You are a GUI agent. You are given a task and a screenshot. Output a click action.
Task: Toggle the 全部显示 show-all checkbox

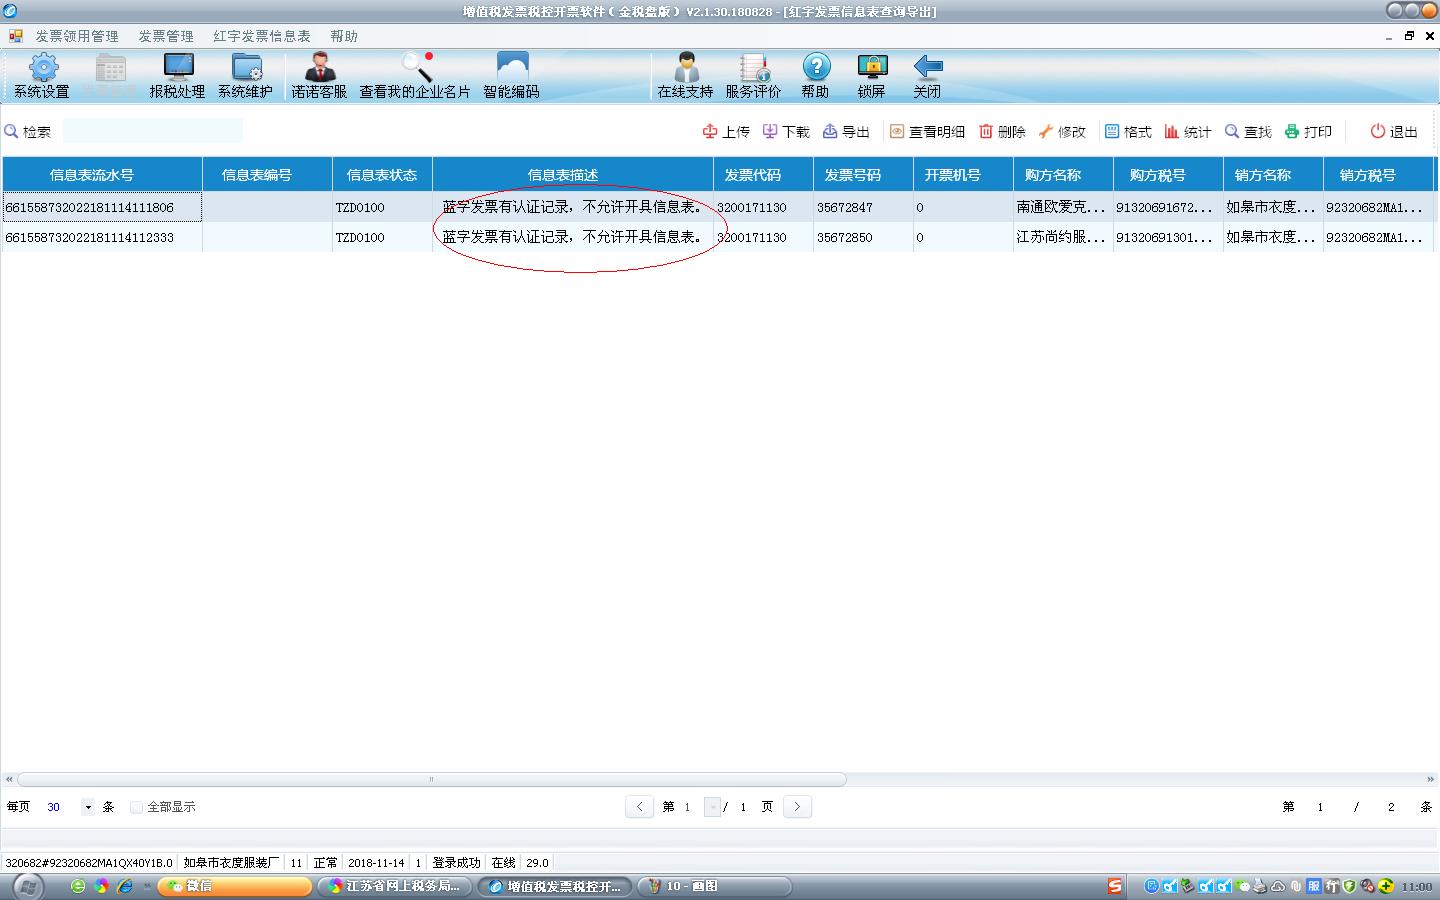click(136, 807)
